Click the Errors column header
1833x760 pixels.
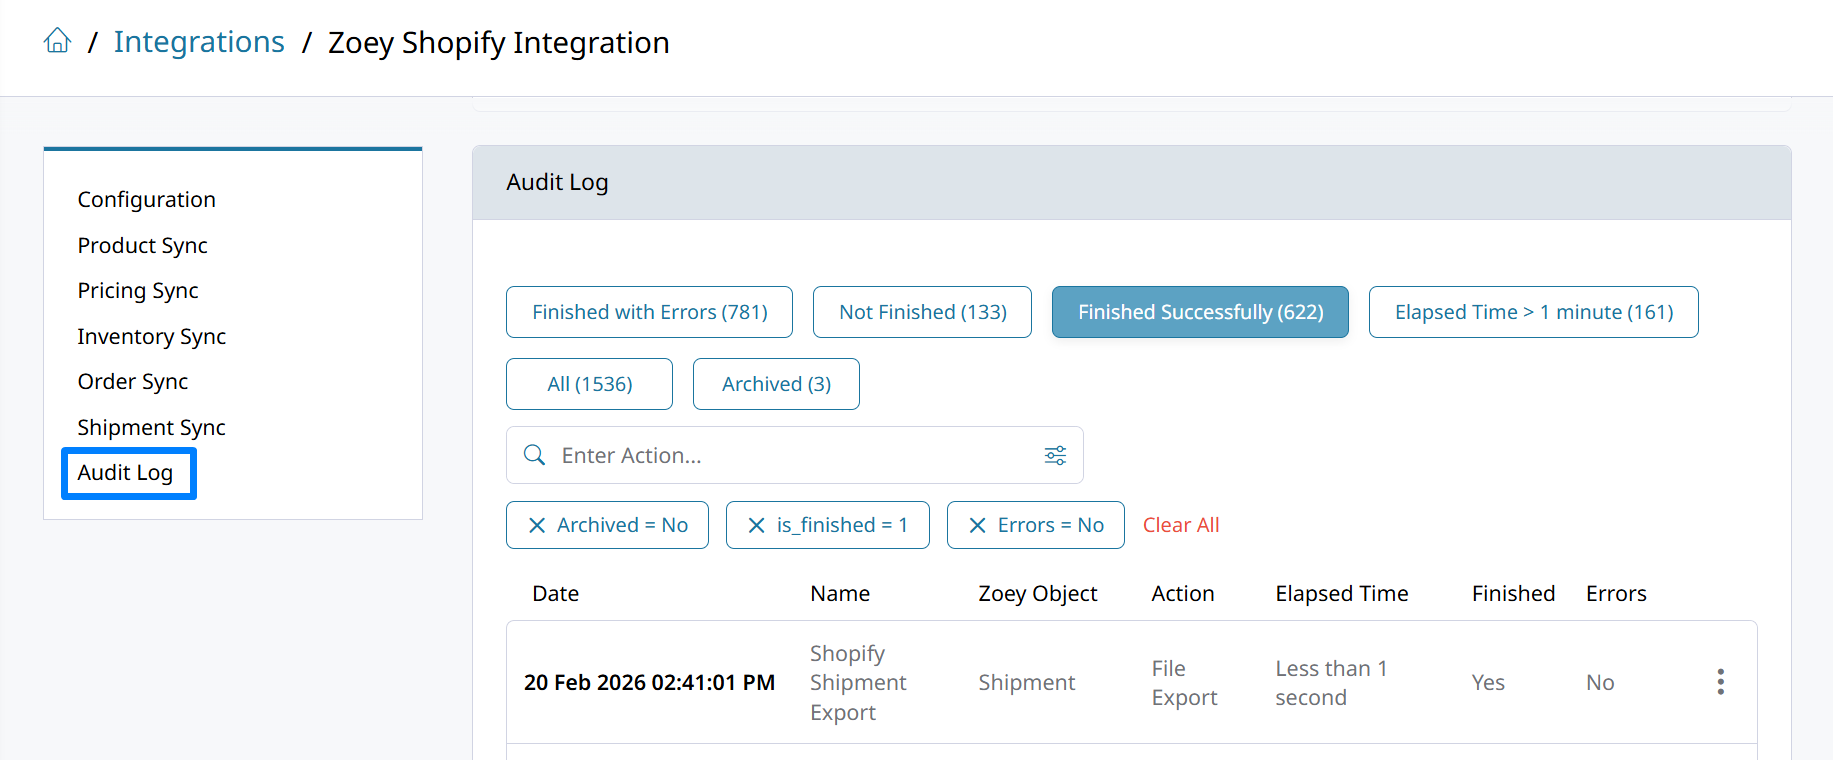click(x=1616, y=593)
